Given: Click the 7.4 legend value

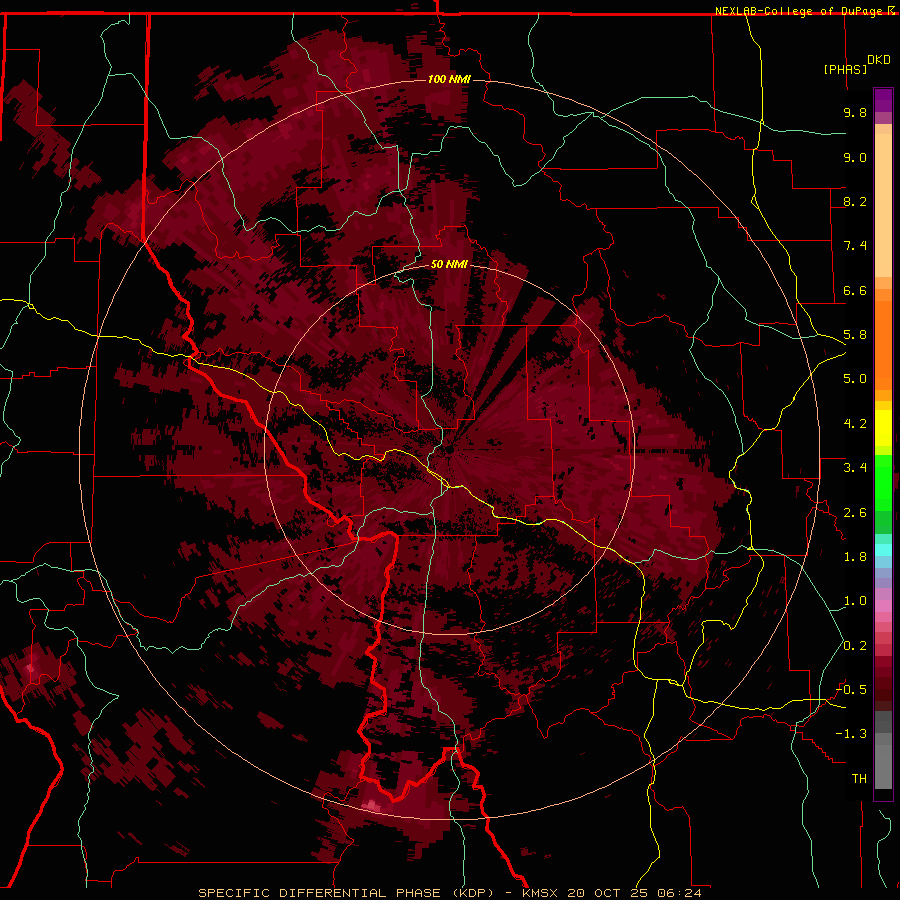Looking at the screenshot, I should click(x=855, y=246).
